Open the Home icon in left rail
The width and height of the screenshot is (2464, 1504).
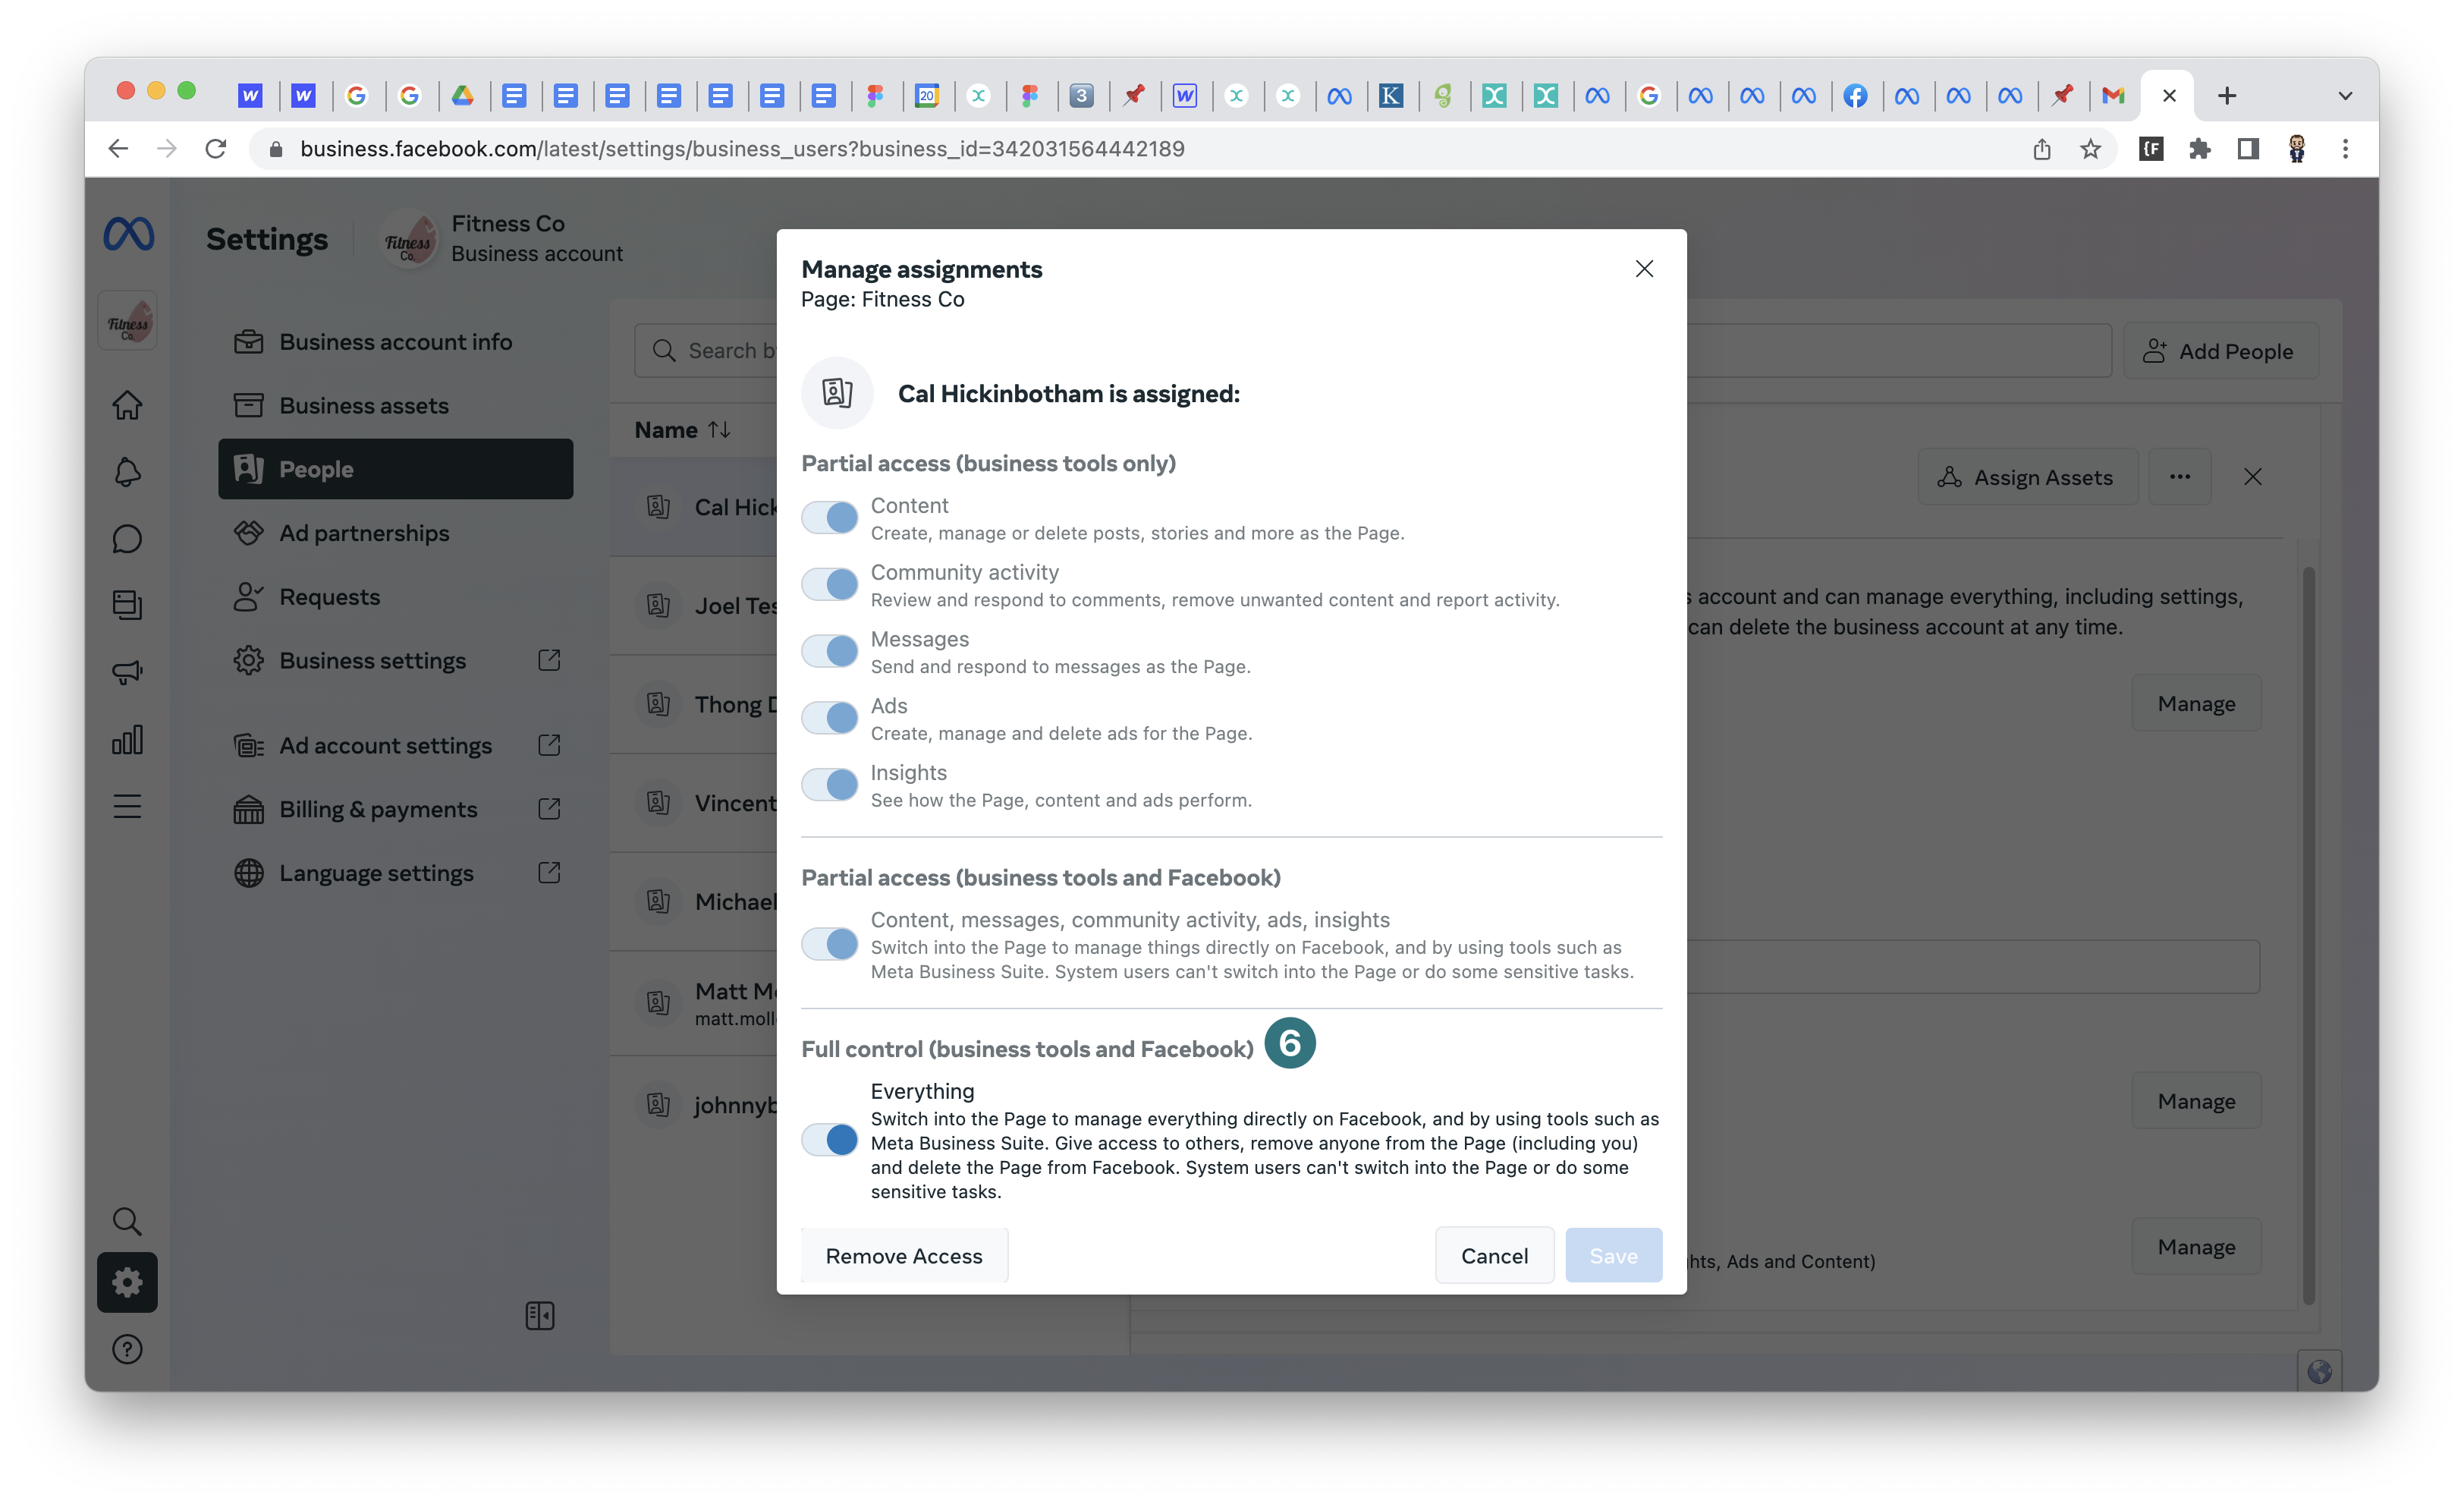pos(127,405)
